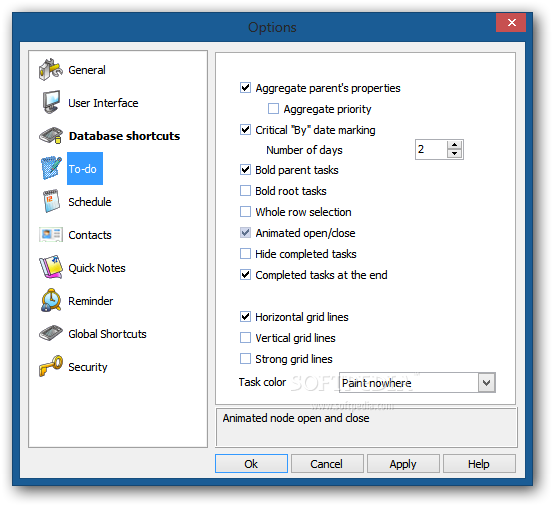Open the General options page

pos(87,70)
